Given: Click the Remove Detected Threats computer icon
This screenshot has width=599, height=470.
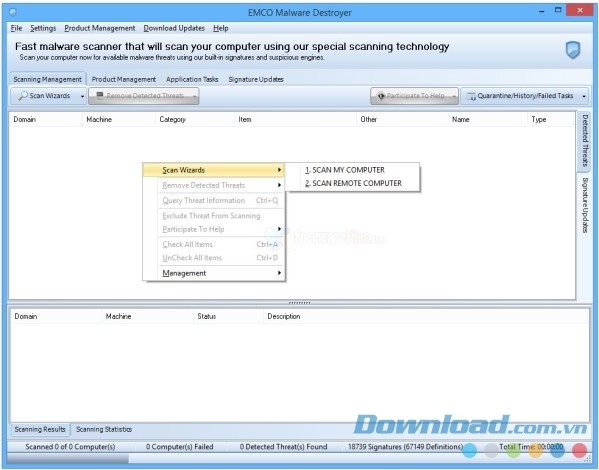Looking at the screenshot, I should [100, 95].
